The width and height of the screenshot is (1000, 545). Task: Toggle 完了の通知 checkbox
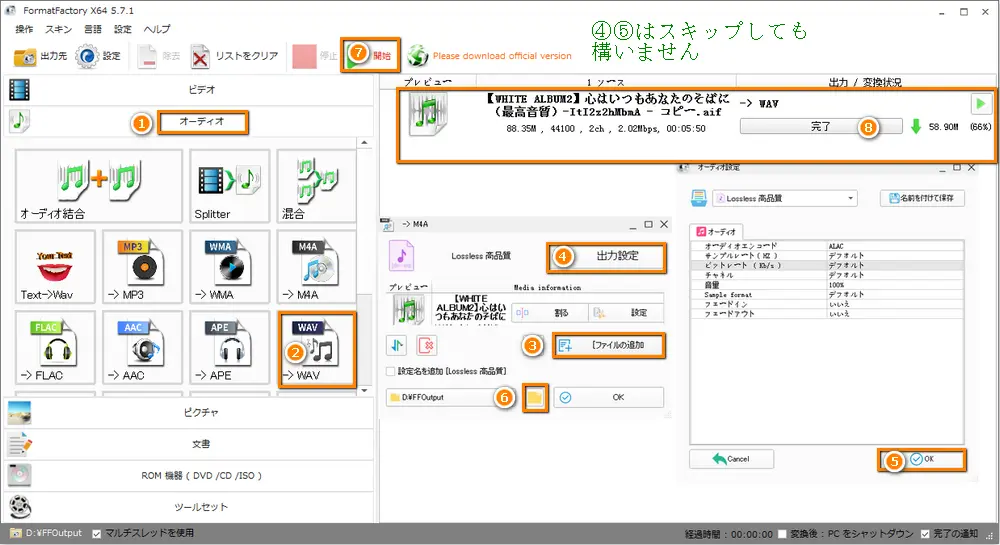pyautogui.click(x=925, y=534)
